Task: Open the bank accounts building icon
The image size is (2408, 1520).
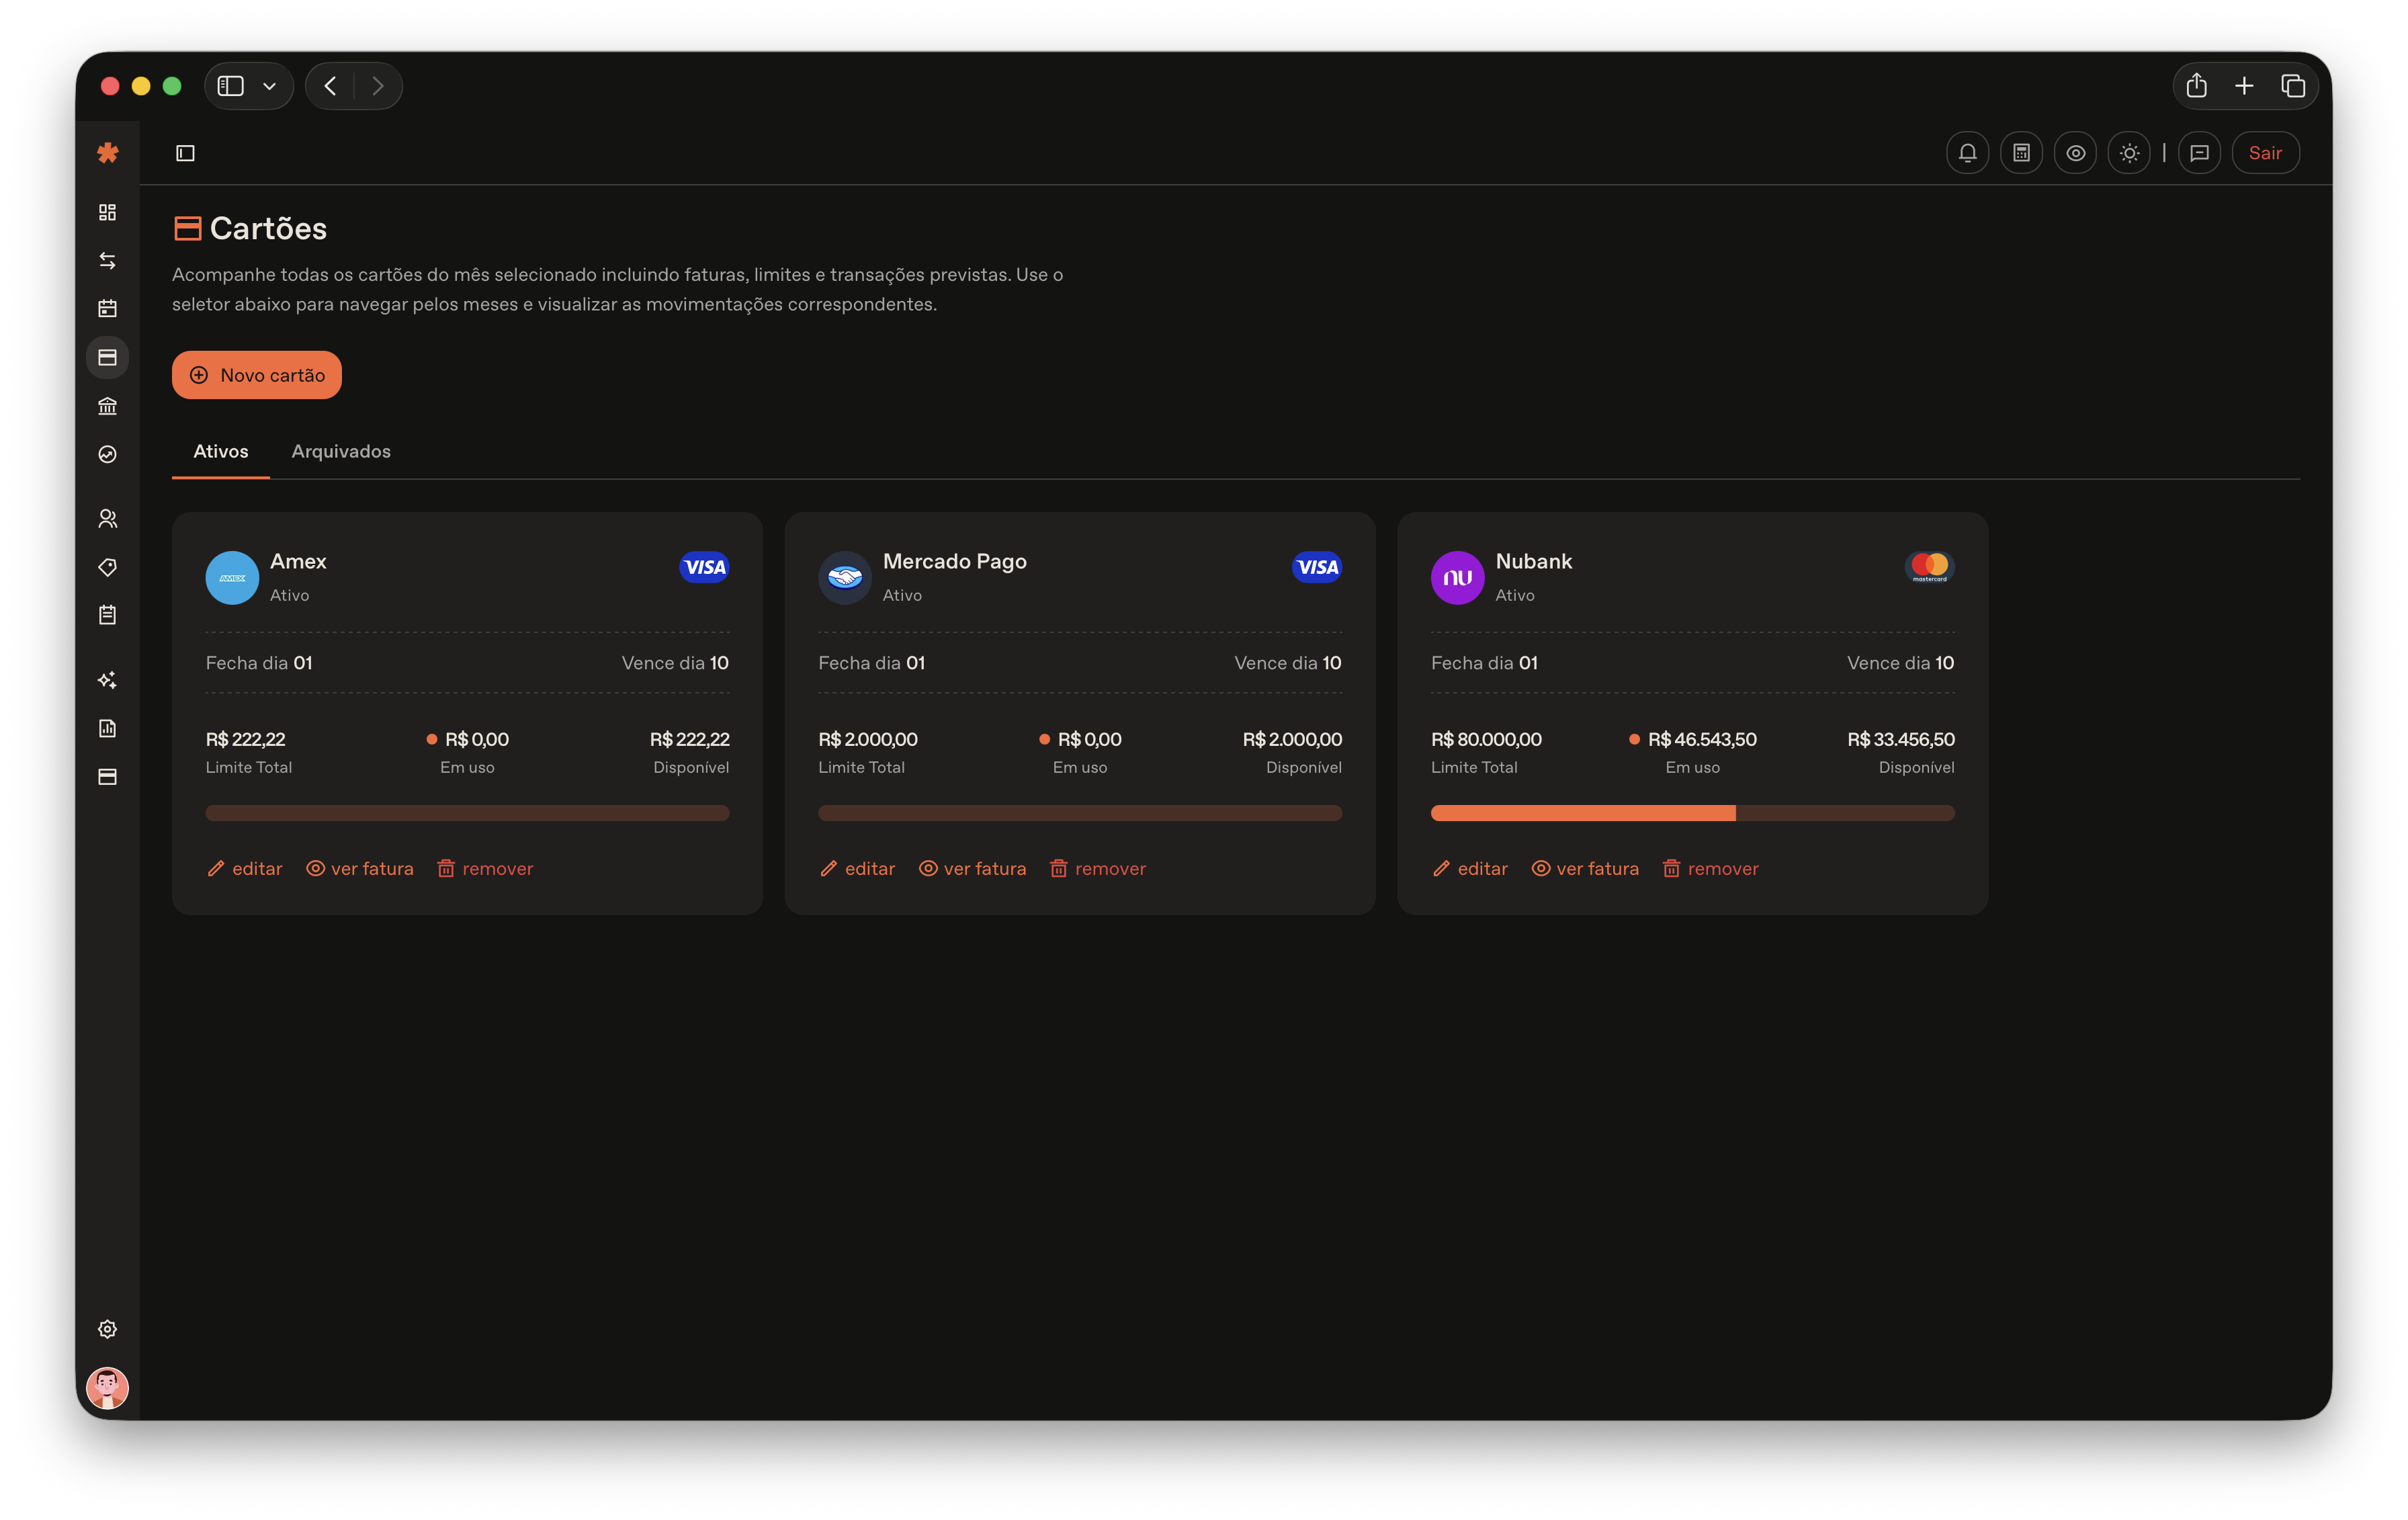Action: (107, 406)
